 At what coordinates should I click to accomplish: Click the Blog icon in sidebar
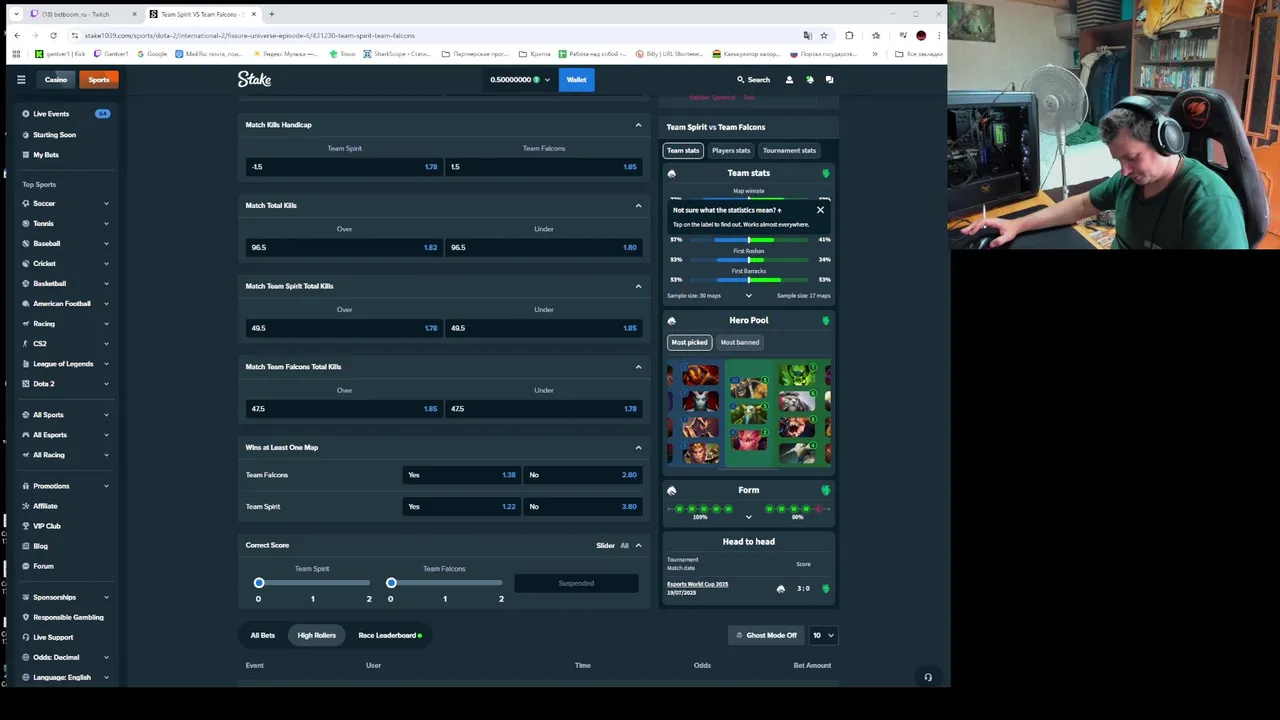[x=26, y=546]
